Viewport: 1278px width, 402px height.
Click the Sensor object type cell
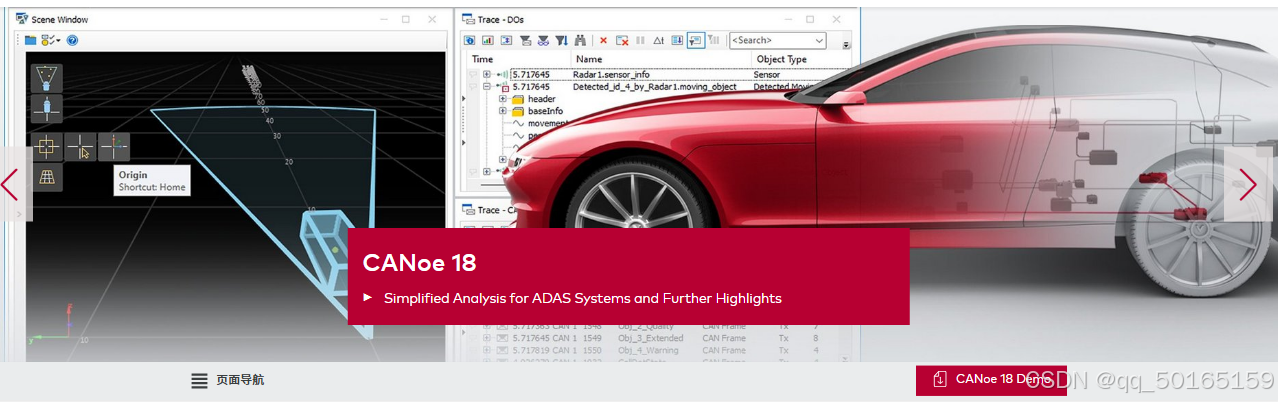coord(767,74)
